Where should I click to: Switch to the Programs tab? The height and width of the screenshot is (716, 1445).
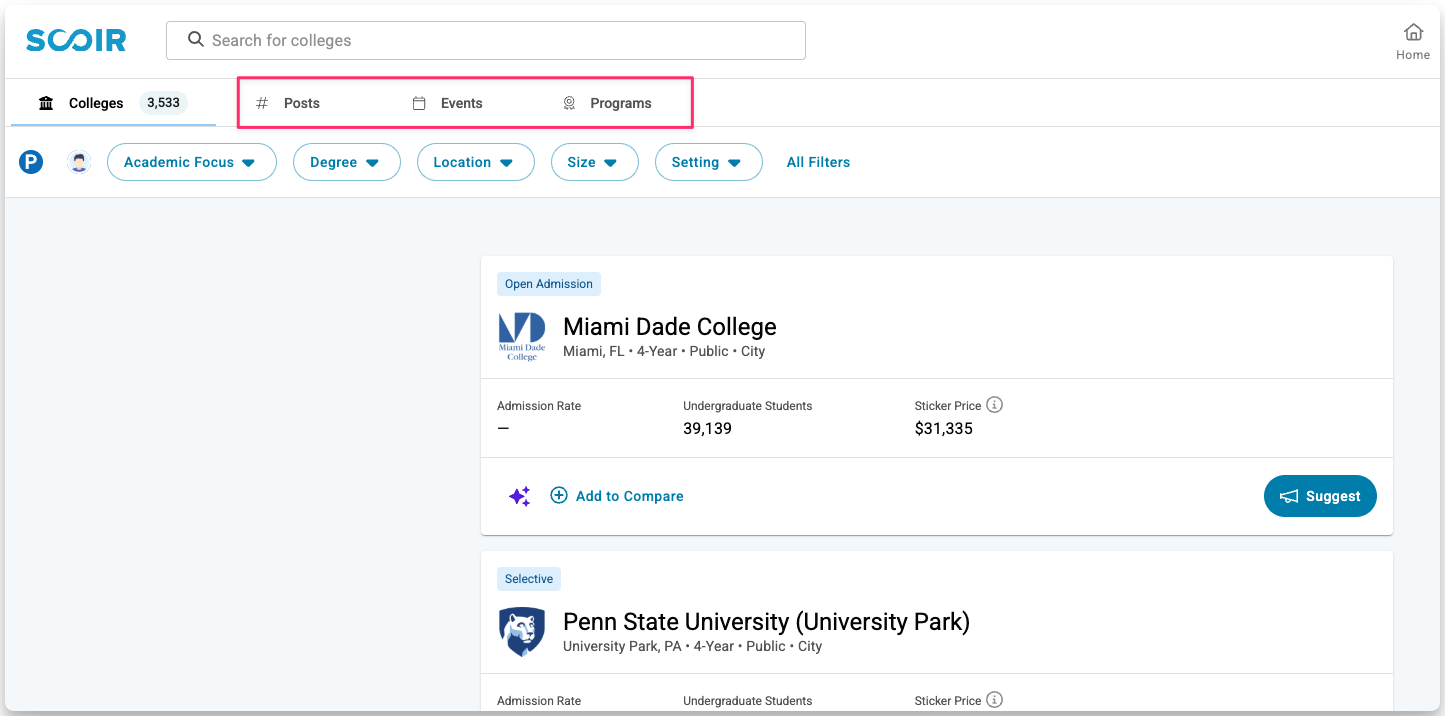(x=620, y=103)
